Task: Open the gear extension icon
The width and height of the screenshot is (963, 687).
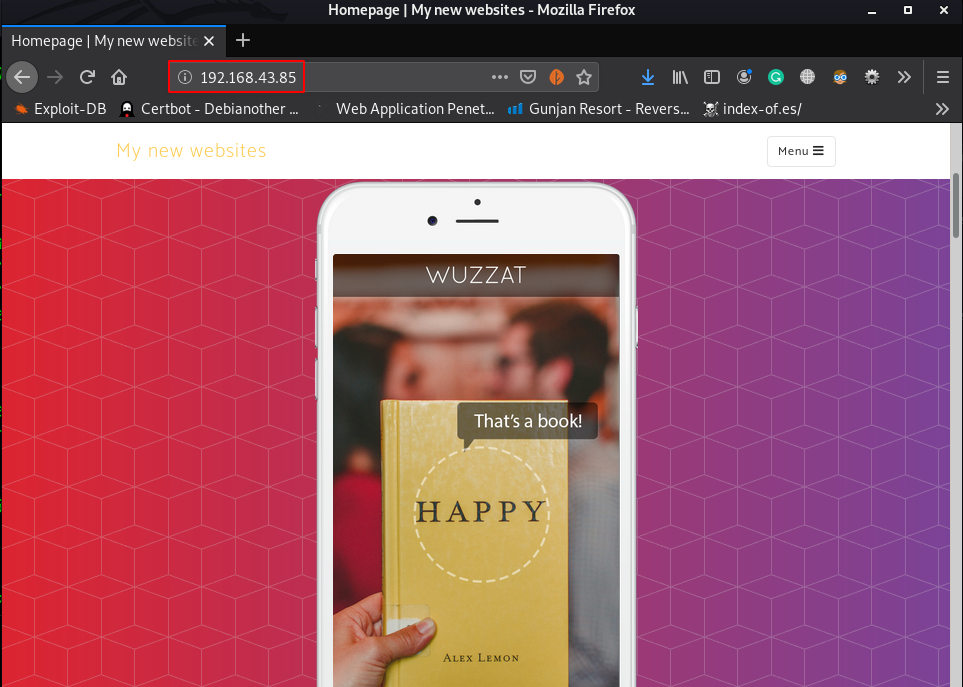Action: click(871, 77)
